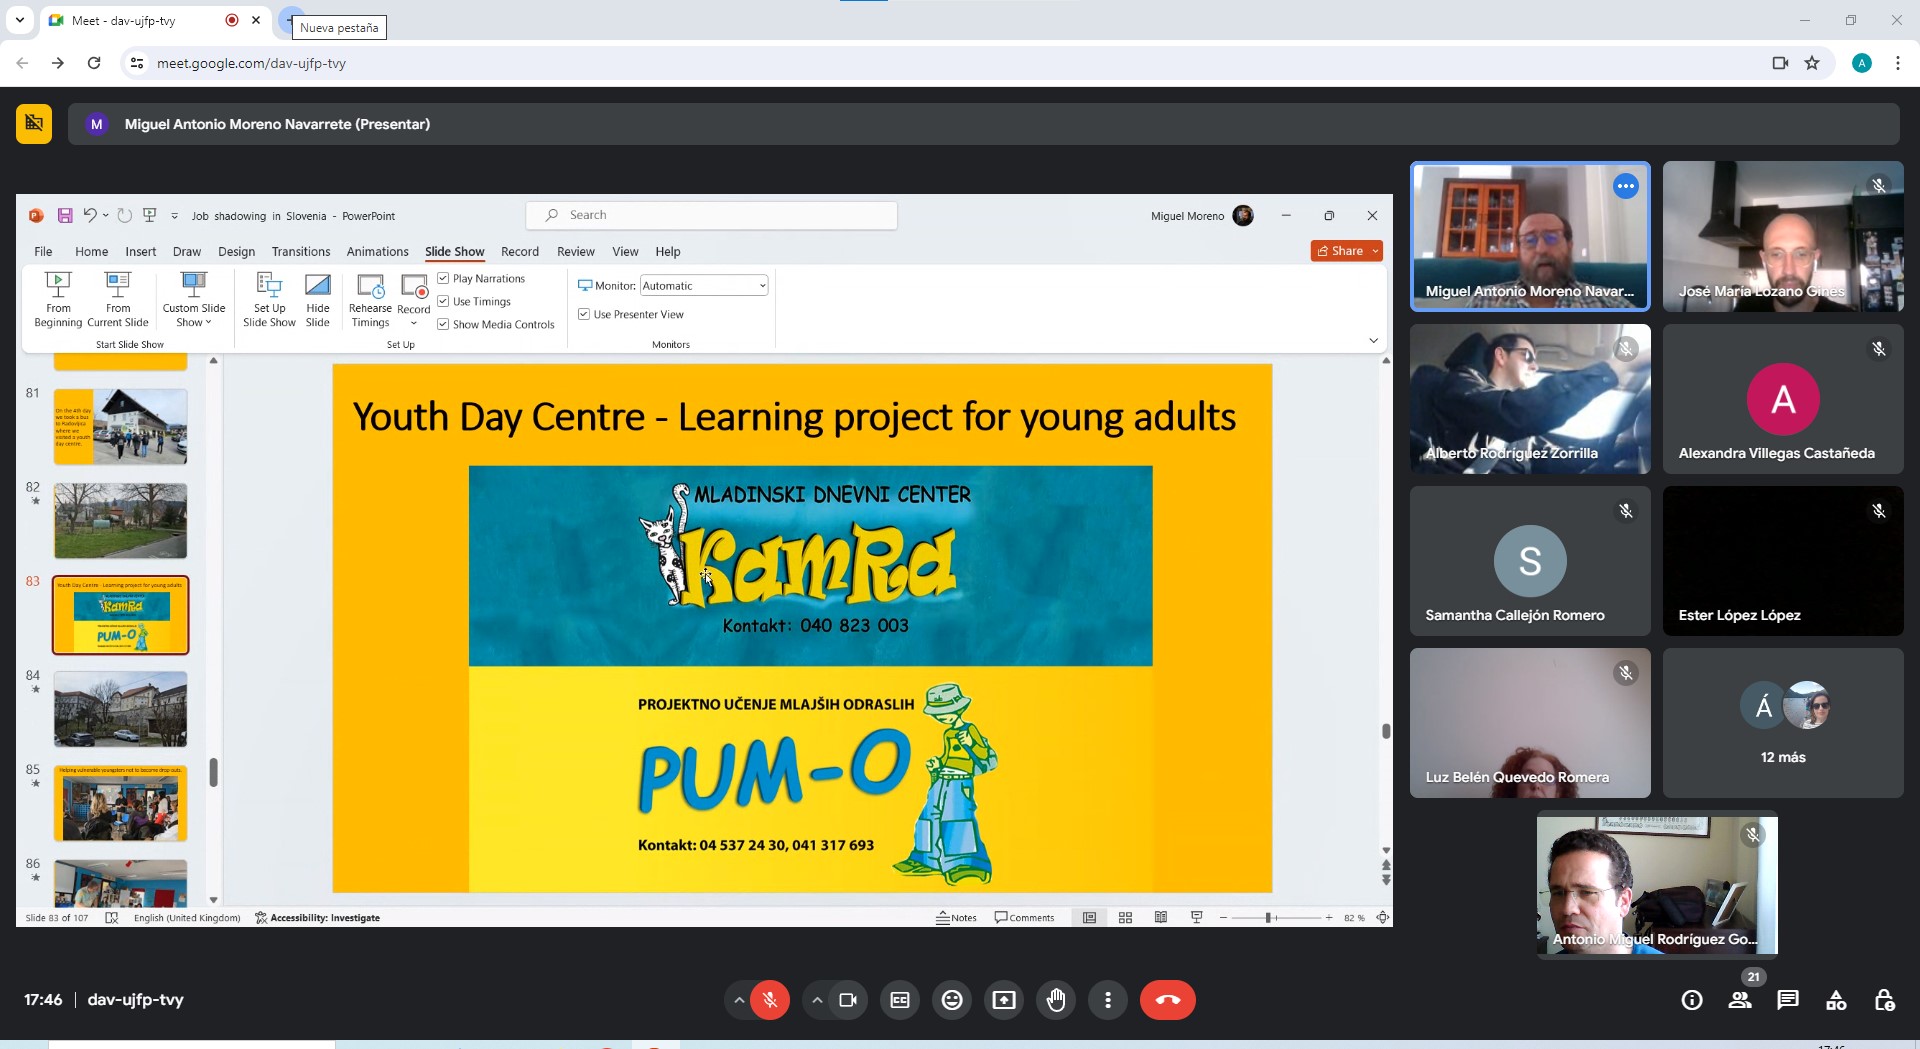Click Rehearse Timings icon
This screenshot has height=1049, width=1920.
pyautogui.click(x=370, y=299)
